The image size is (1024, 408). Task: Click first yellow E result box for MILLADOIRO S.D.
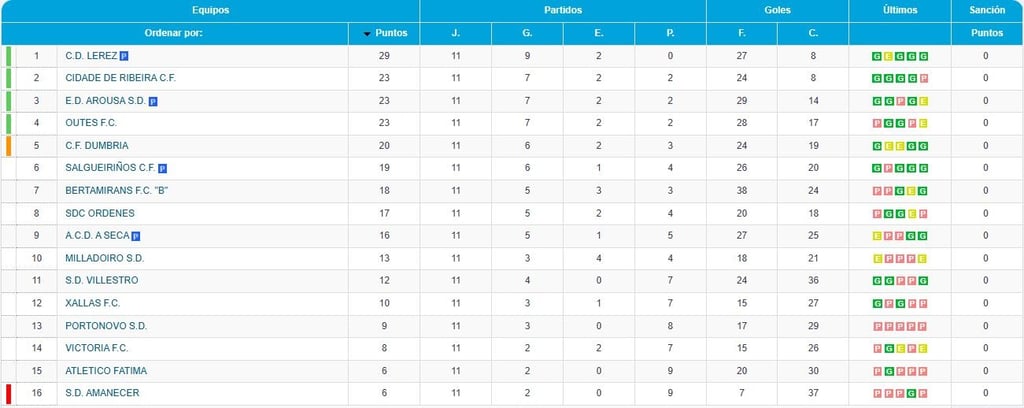[876, 259]
